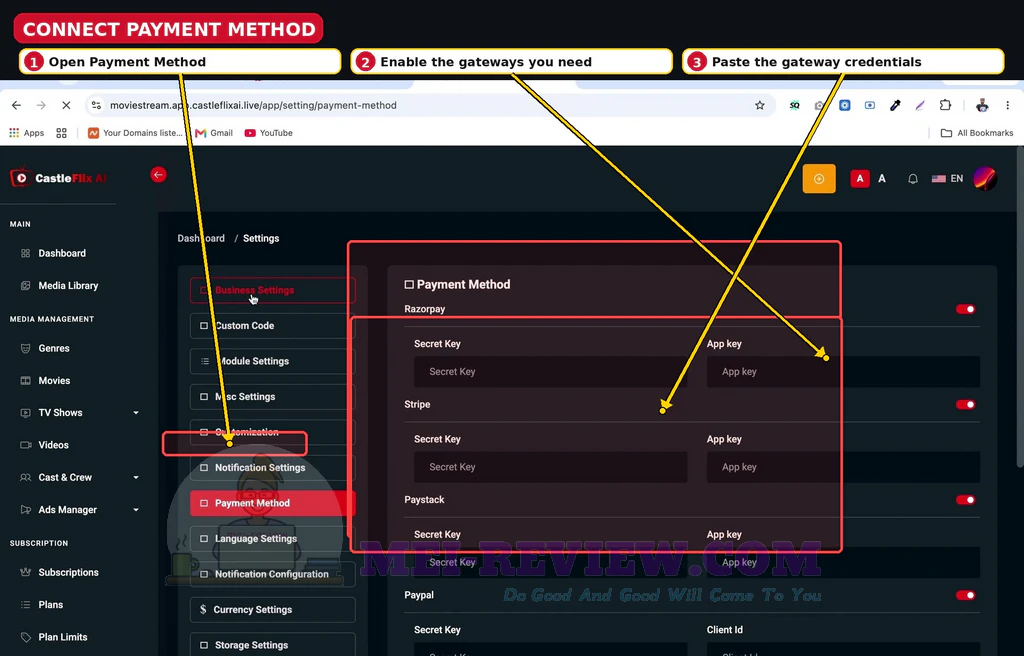Open the user profile avatar in the app header
The height and width of the screenshot is (656, 1024).
985,178
